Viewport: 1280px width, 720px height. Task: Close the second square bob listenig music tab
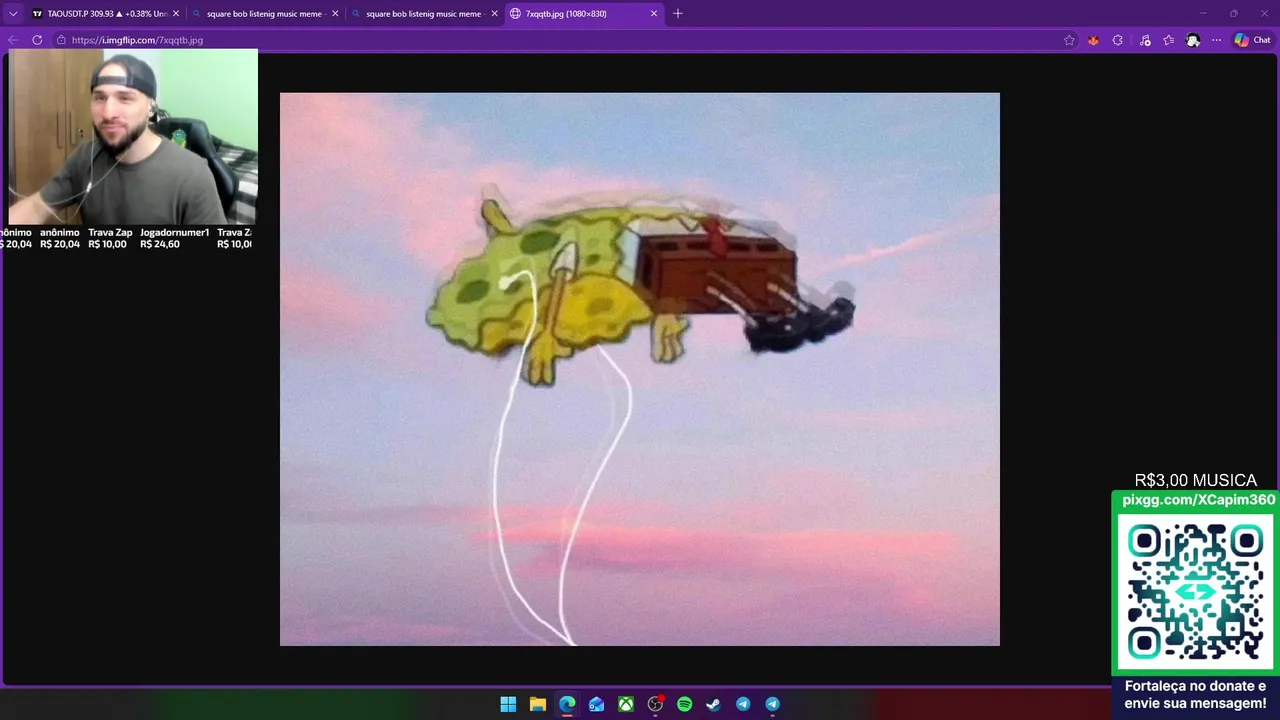pyautogui.click(x=494, y=14)
